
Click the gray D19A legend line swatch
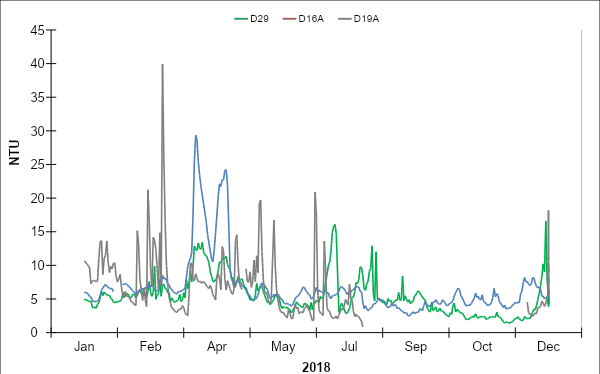click(345, 19)
